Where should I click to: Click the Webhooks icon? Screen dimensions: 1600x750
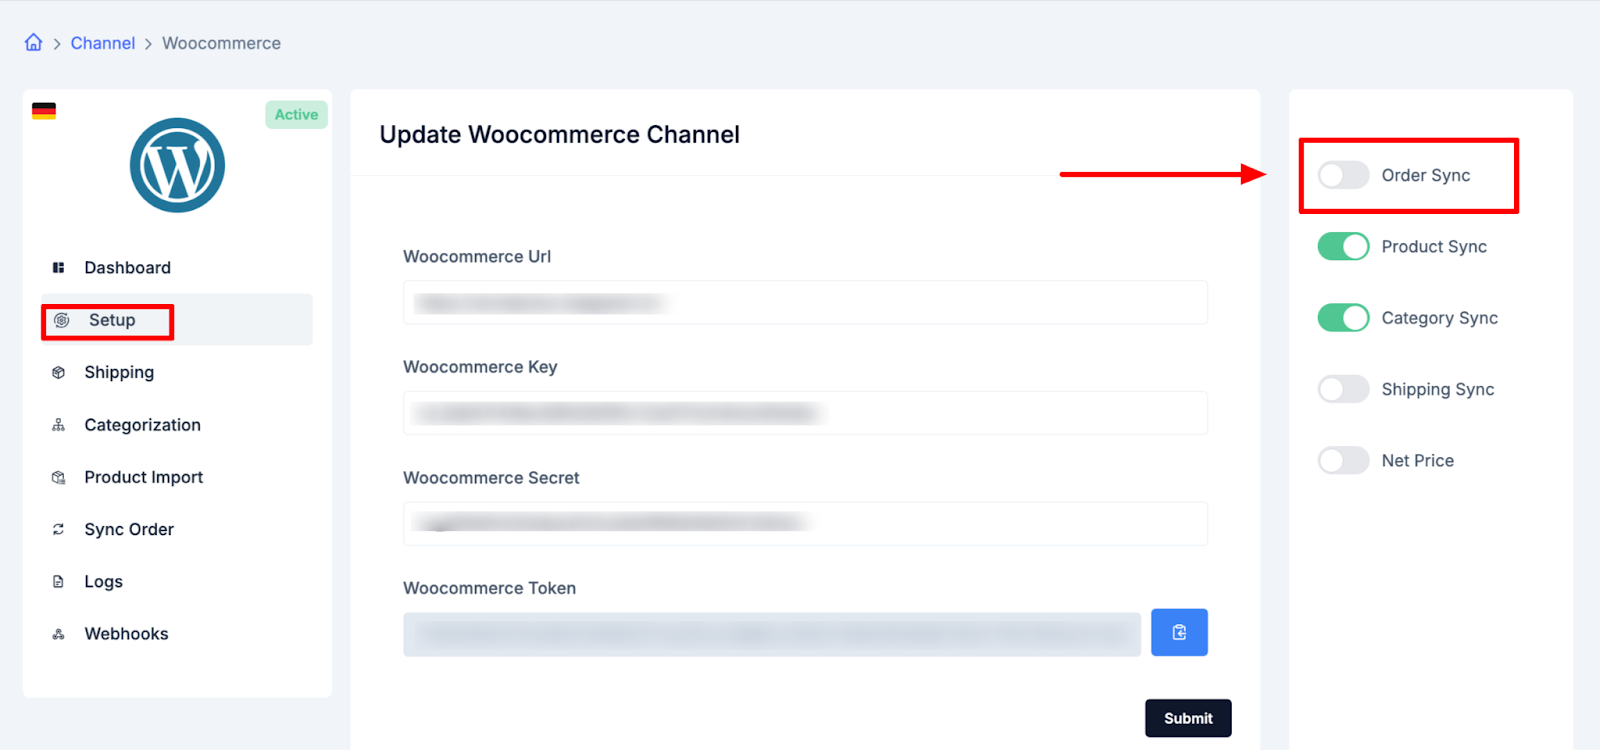[58, 634]
